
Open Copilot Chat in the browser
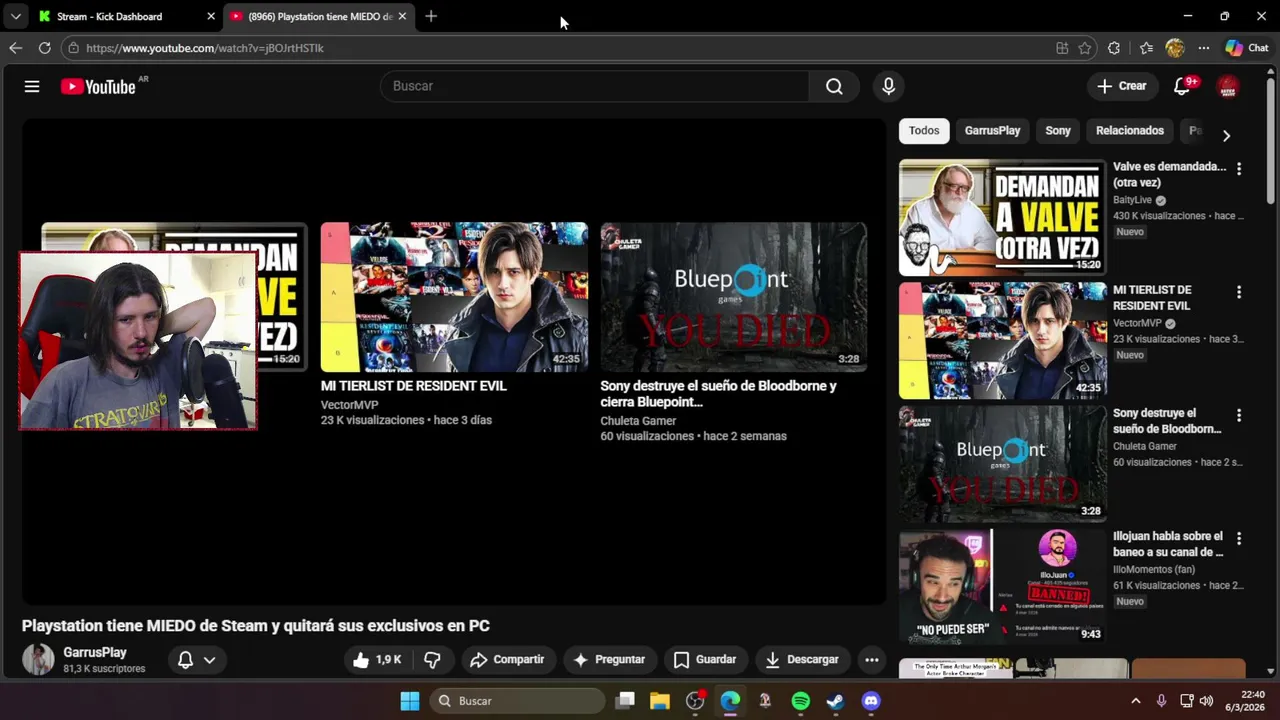(x=1247, y=48)
